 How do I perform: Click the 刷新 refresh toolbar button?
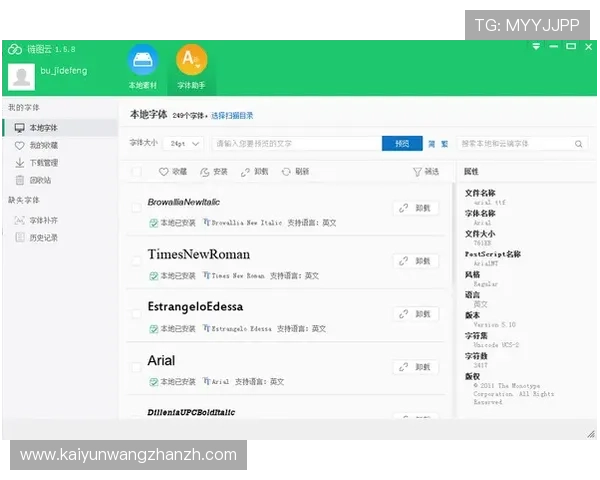tap(295, 172)
